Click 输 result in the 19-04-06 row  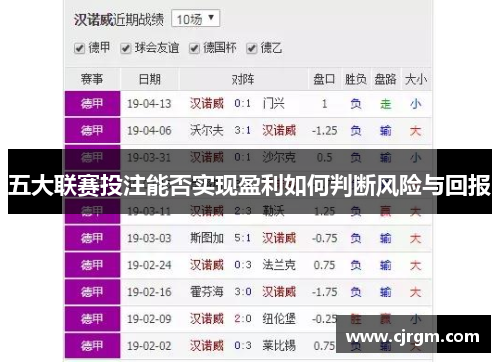[386, 131]
